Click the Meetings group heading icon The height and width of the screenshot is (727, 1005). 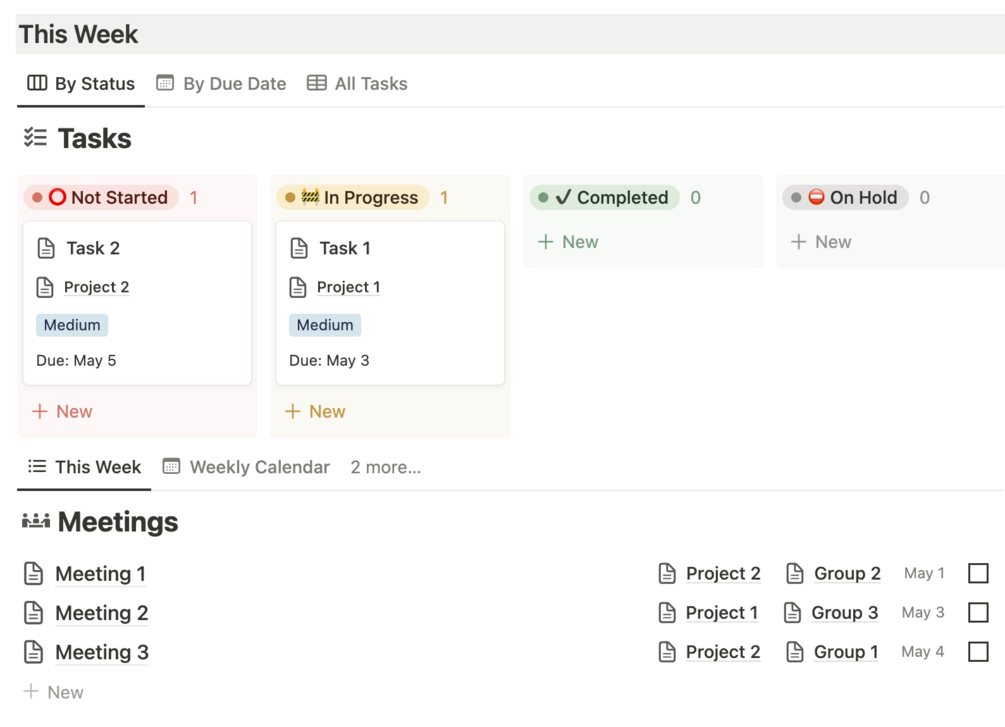pyautogui.click(x=36, y=521)
